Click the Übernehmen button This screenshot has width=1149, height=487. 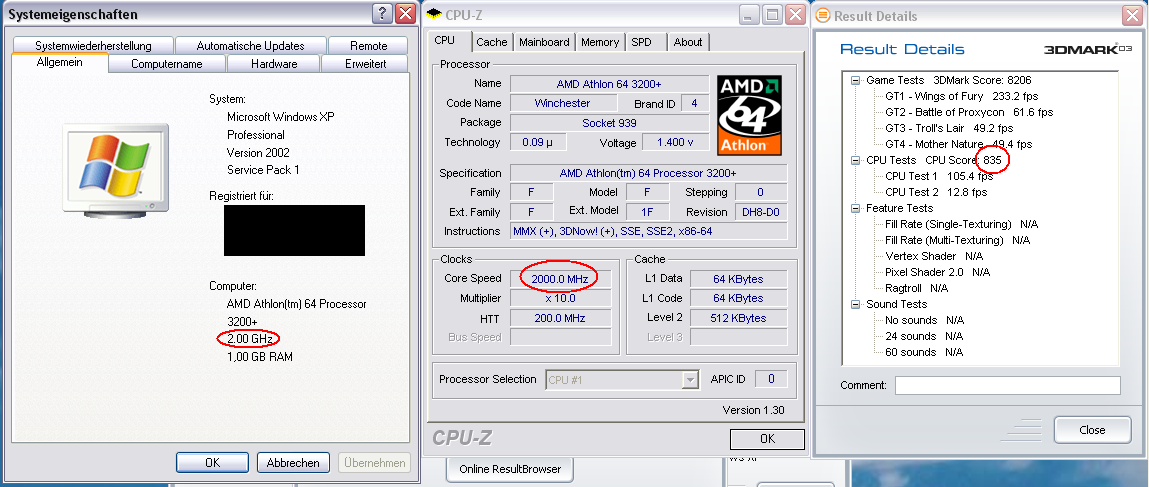[x=374, y=463]
